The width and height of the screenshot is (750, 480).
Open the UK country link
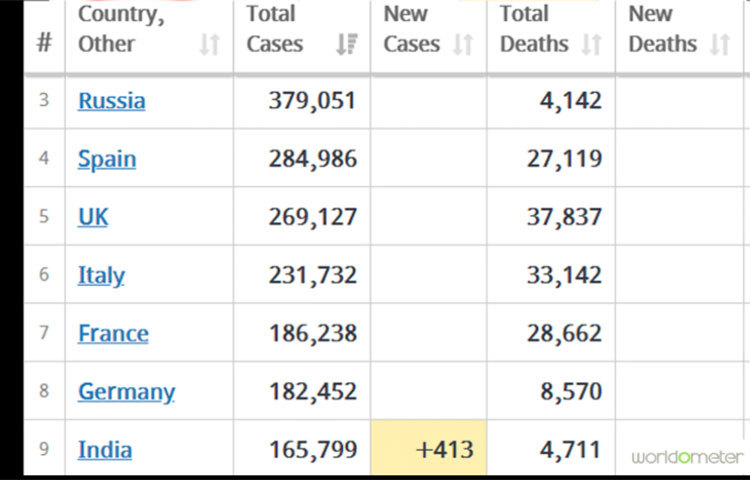[93, 217]
